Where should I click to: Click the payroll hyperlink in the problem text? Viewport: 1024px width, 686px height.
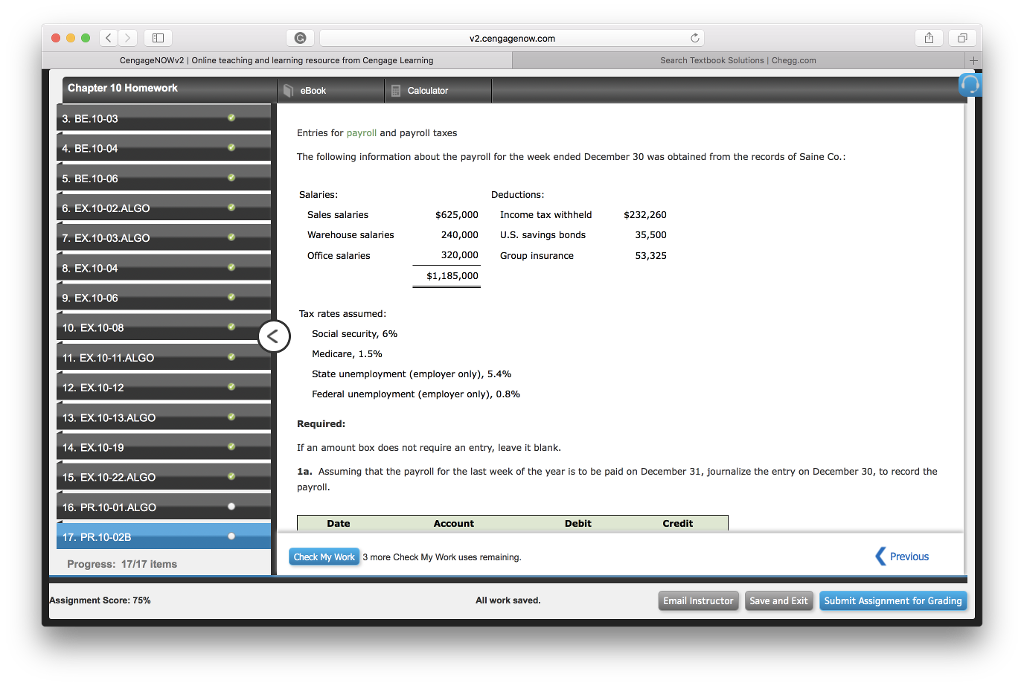tap(360, 131)
